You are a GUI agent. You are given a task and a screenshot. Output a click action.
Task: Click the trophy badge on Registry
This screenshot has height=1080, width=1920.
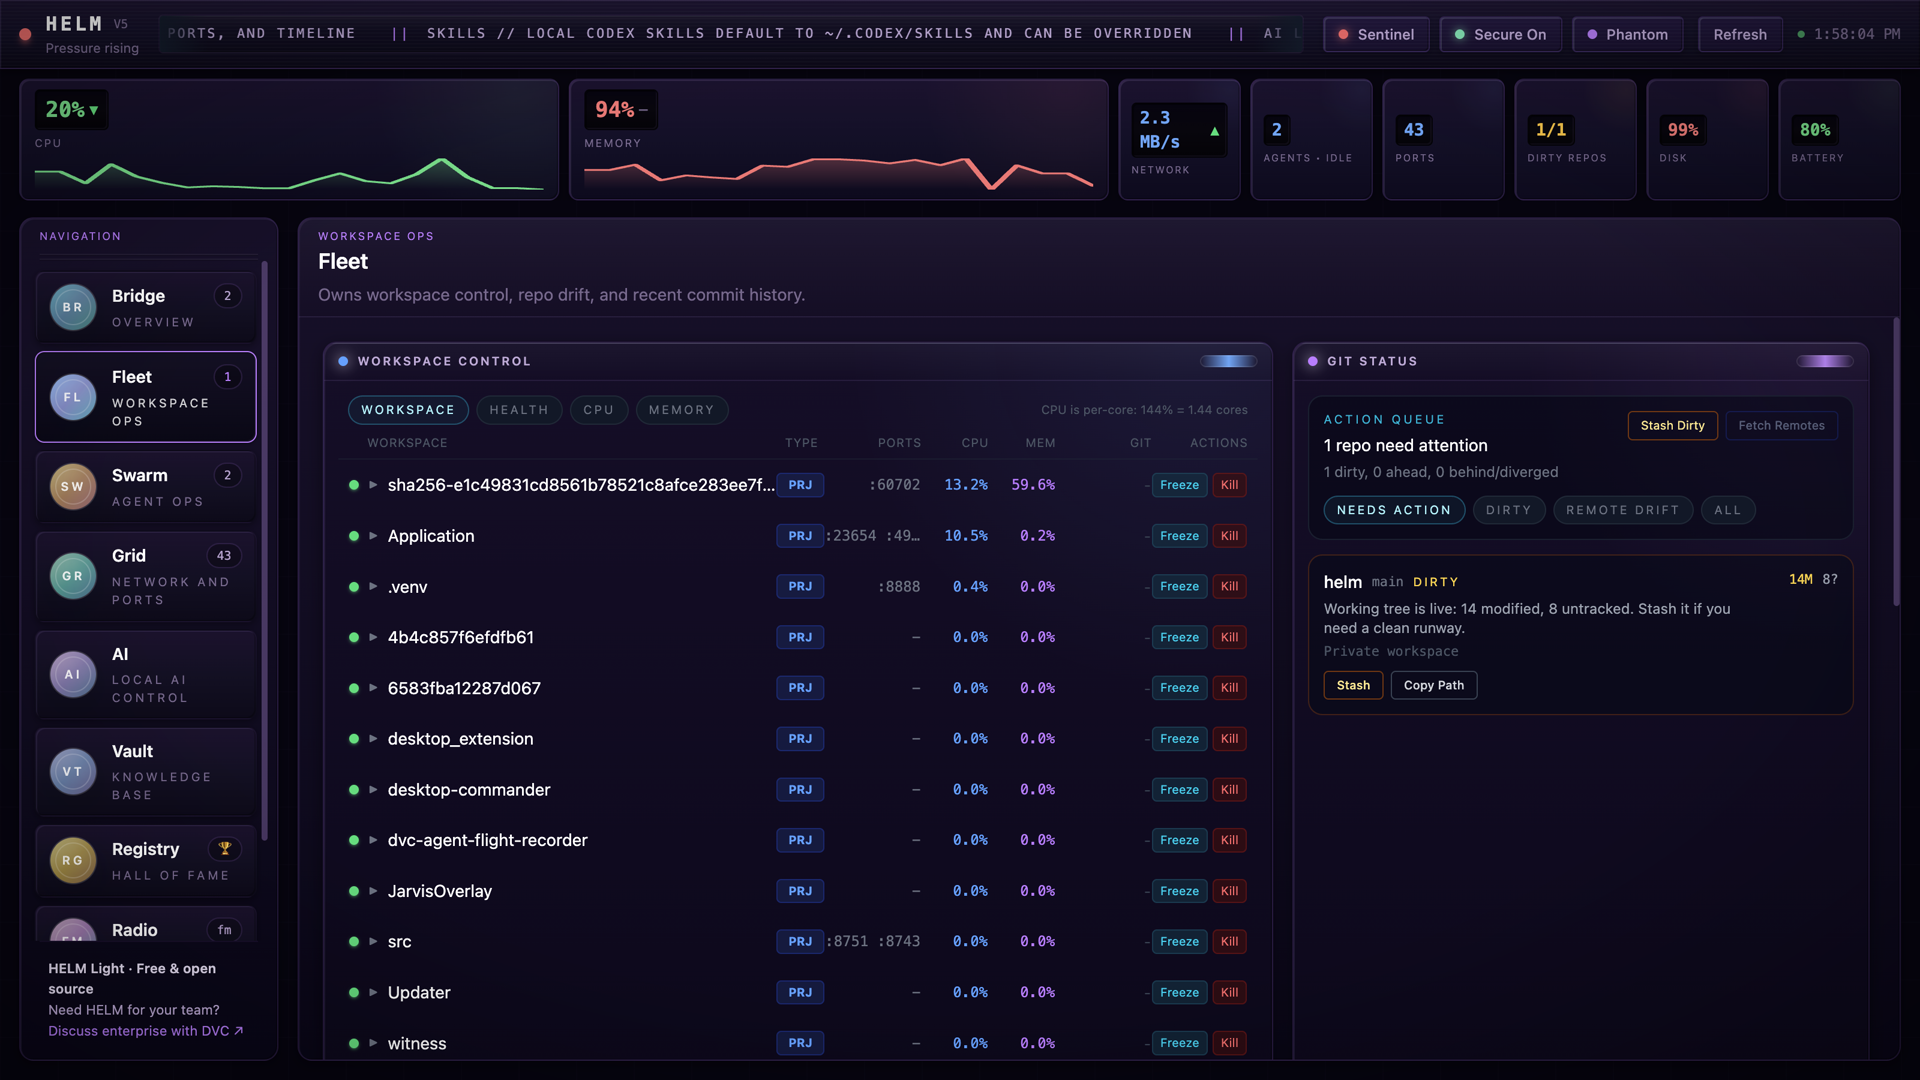[x=225, y=849]
